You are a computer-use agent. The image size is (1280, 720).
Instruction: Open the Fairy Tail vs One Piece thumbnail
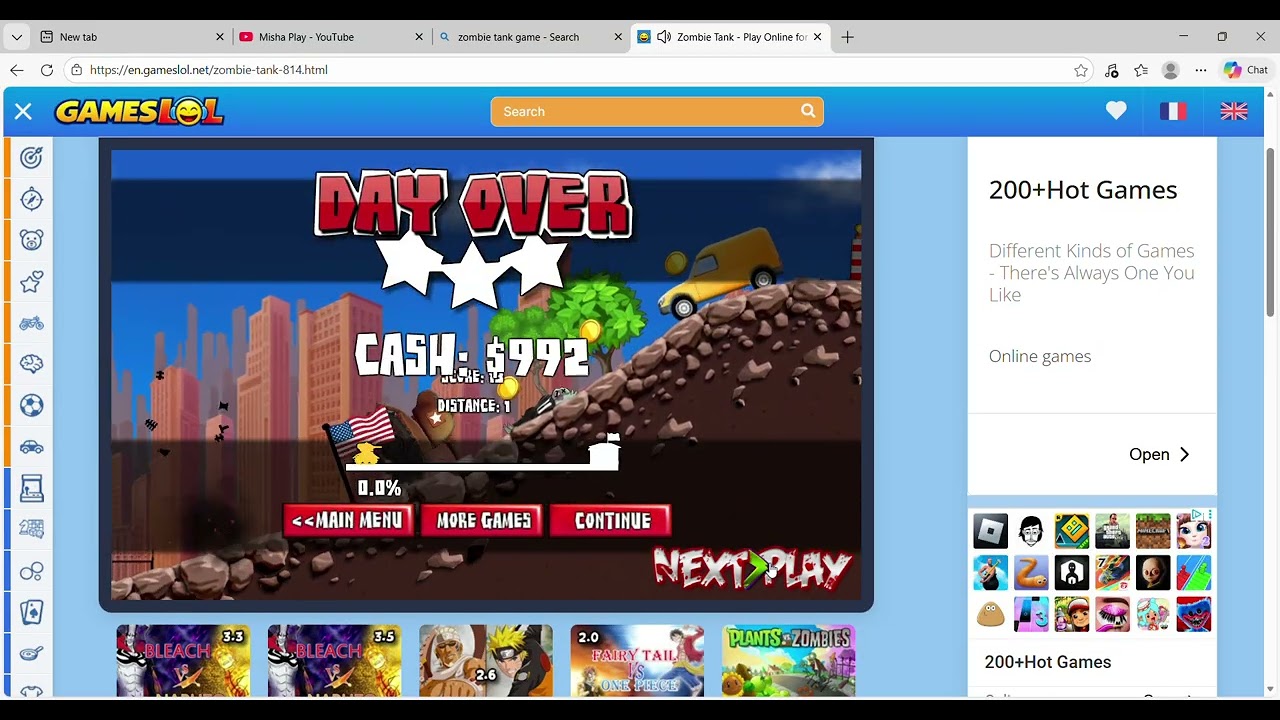[x=637, y=660]
